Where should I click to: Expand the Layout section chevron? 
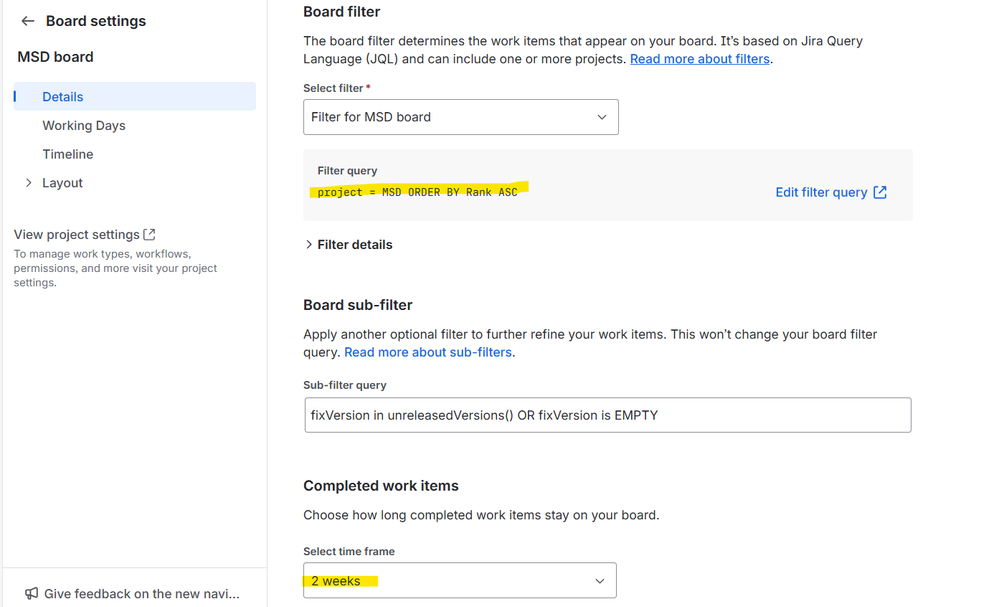coord(28,183)
